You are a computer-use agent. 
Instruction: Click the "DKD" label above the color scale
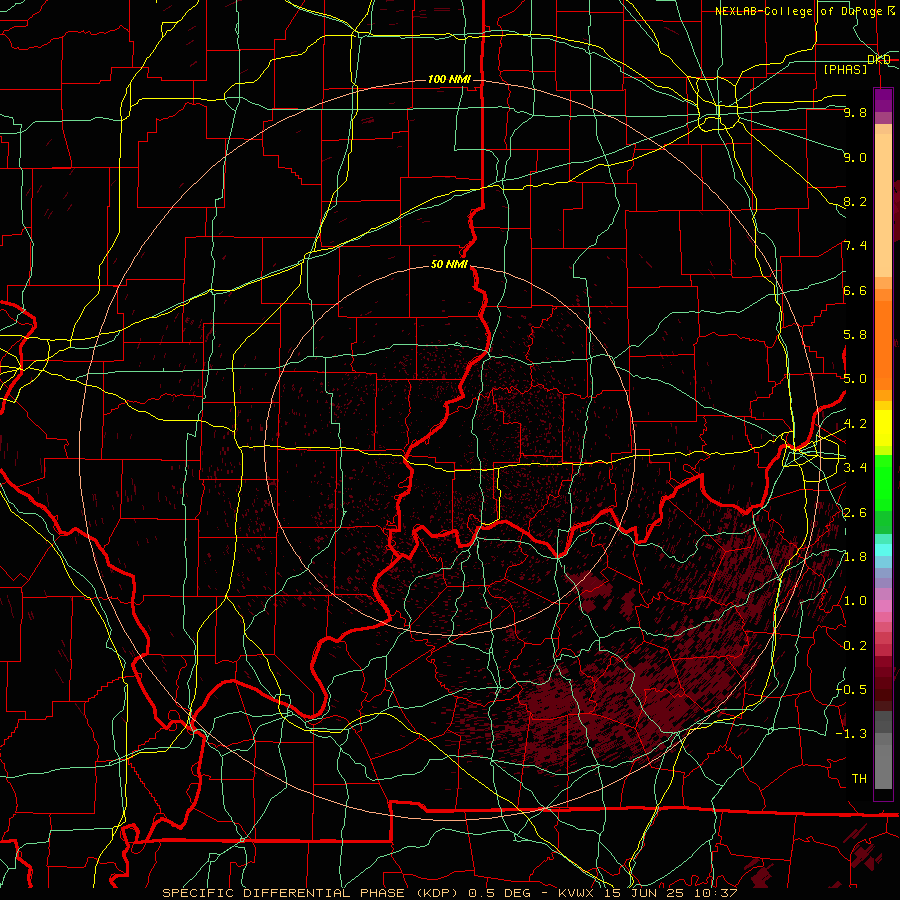click(x=879, y=59)
